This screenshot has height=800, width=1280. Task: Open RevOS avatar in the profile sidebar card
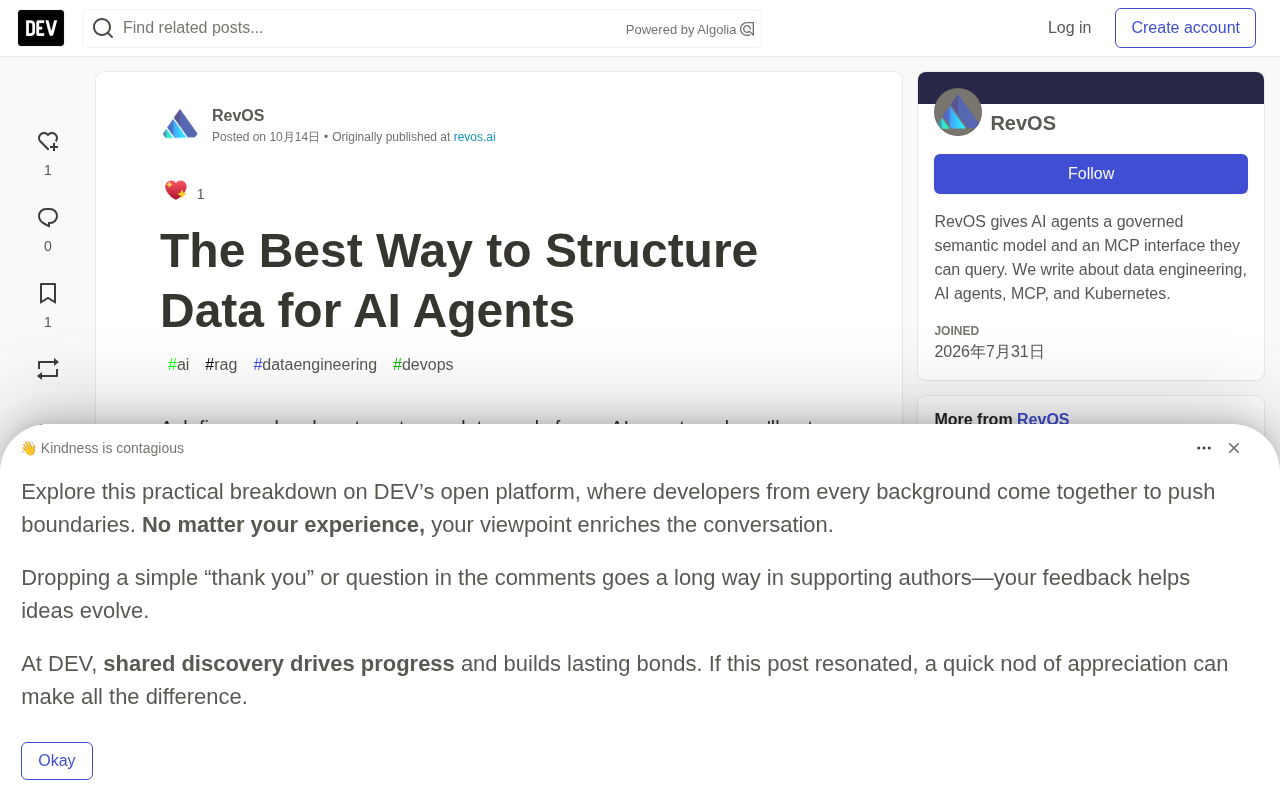click(958, 112)
